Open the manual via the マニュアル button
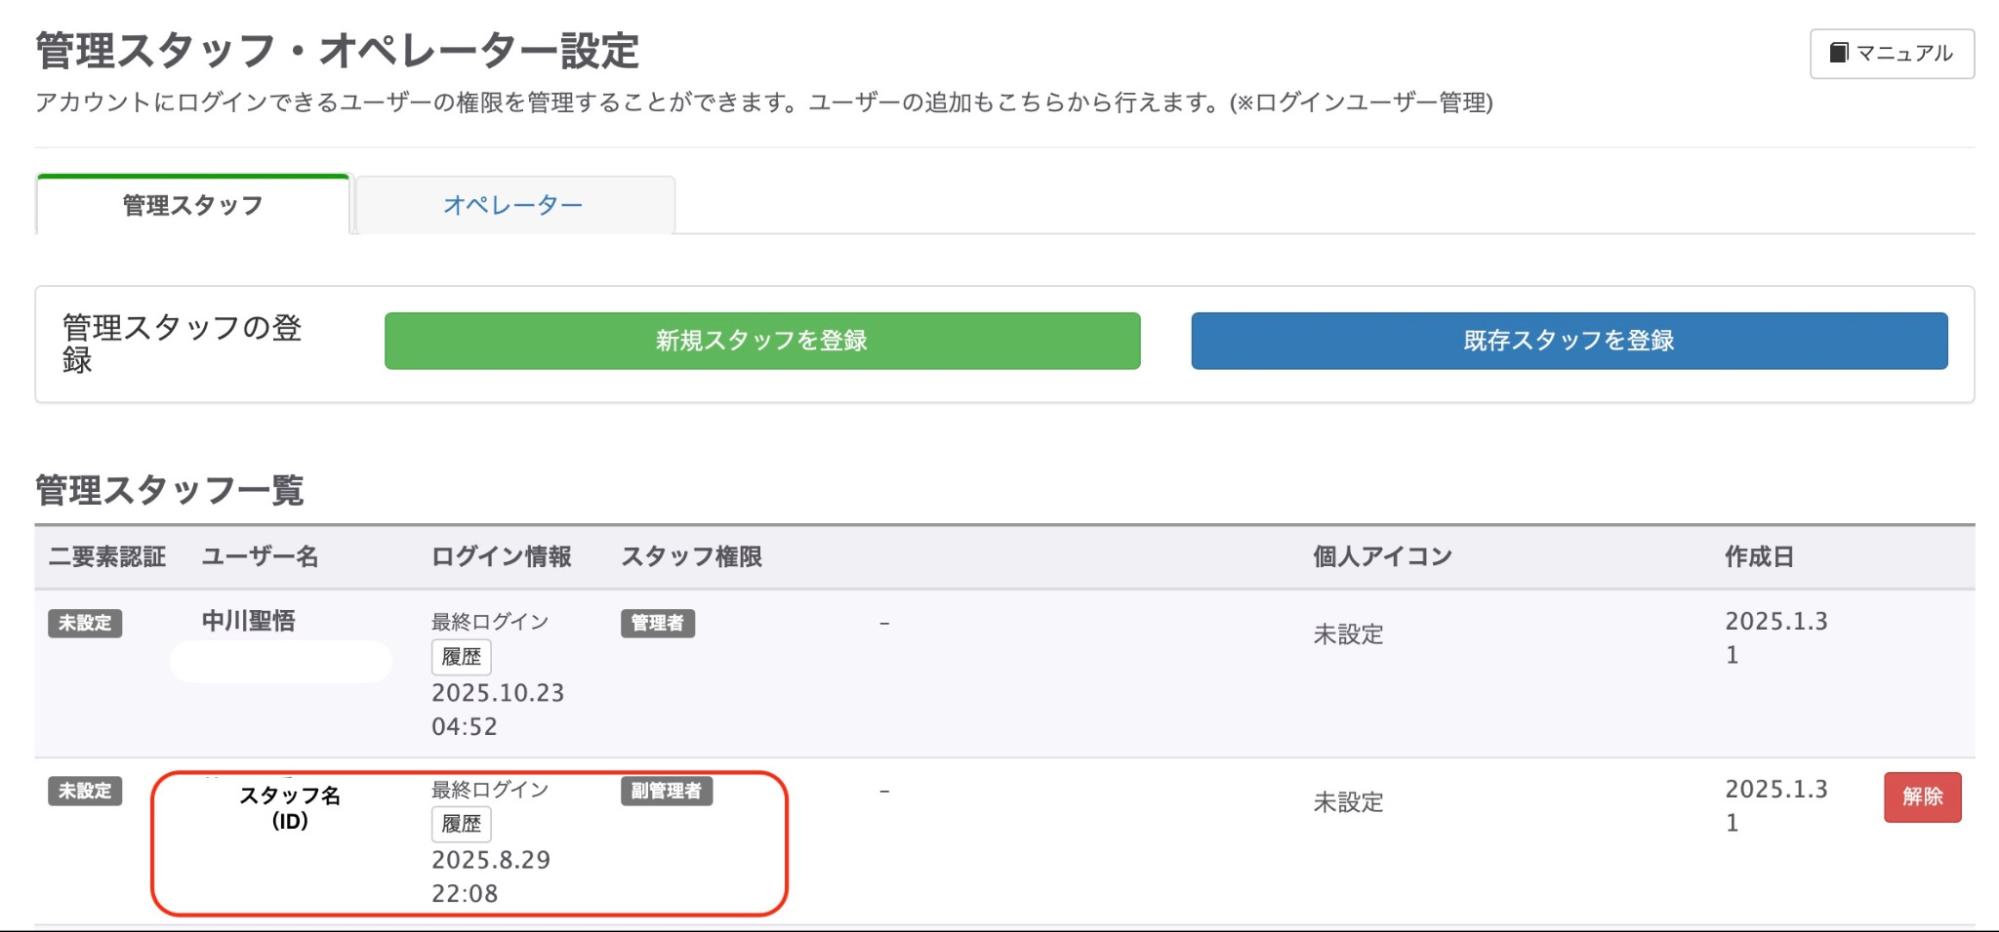 click(x=1890, y=53)
